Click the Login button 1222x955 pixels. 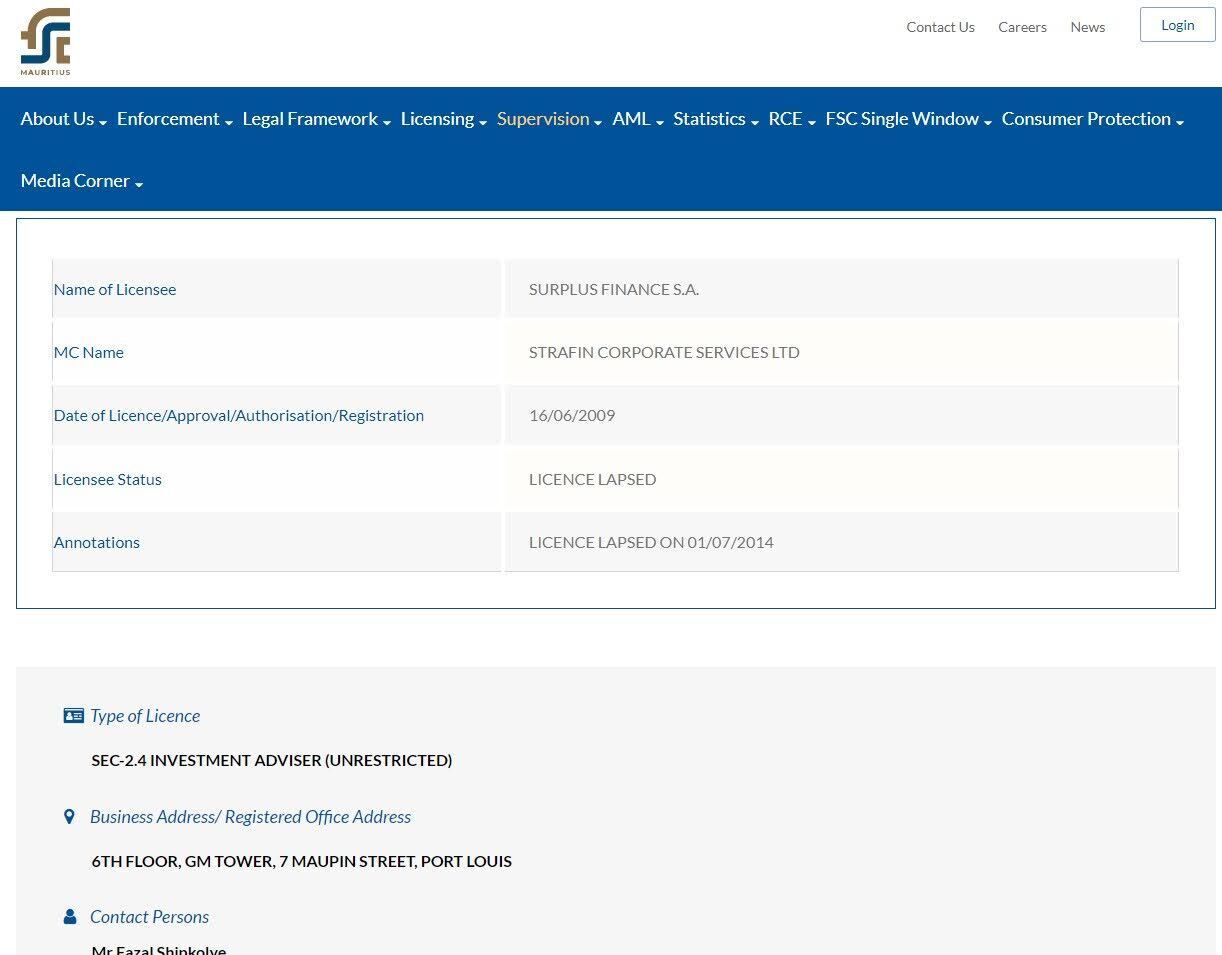pyautogui.click(x=1177, y=25)
